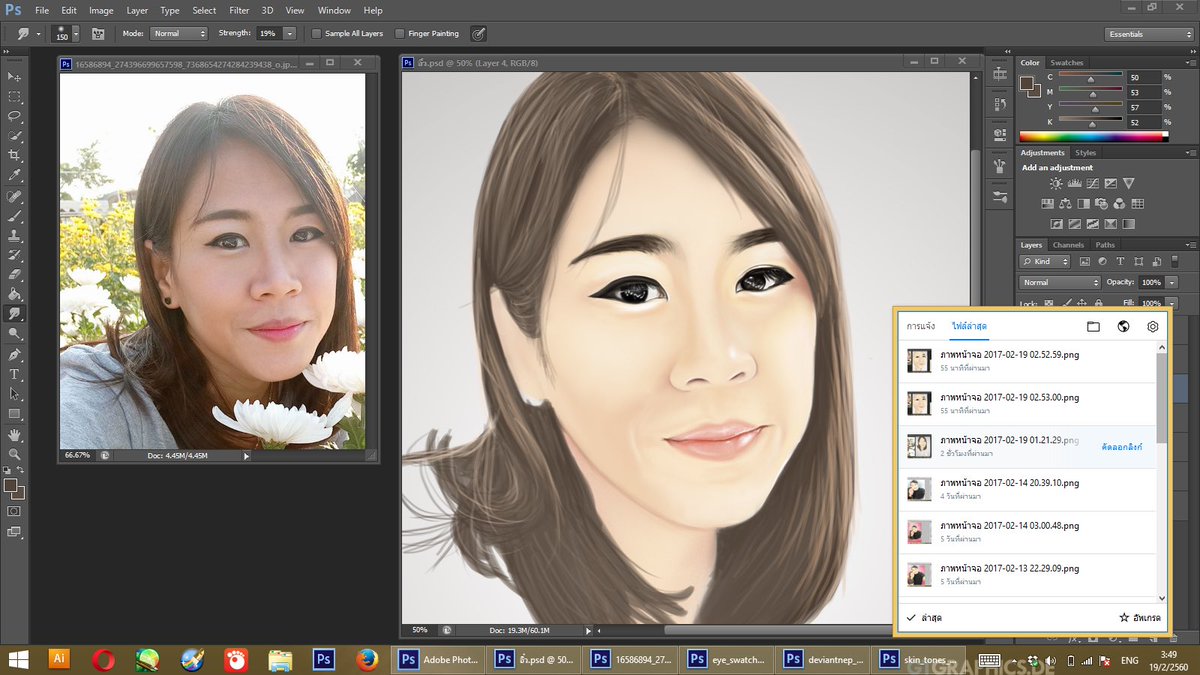Enable Sample All Layers checkbox
Screen dimensions: 1200x675
click(x=316, y=33)
